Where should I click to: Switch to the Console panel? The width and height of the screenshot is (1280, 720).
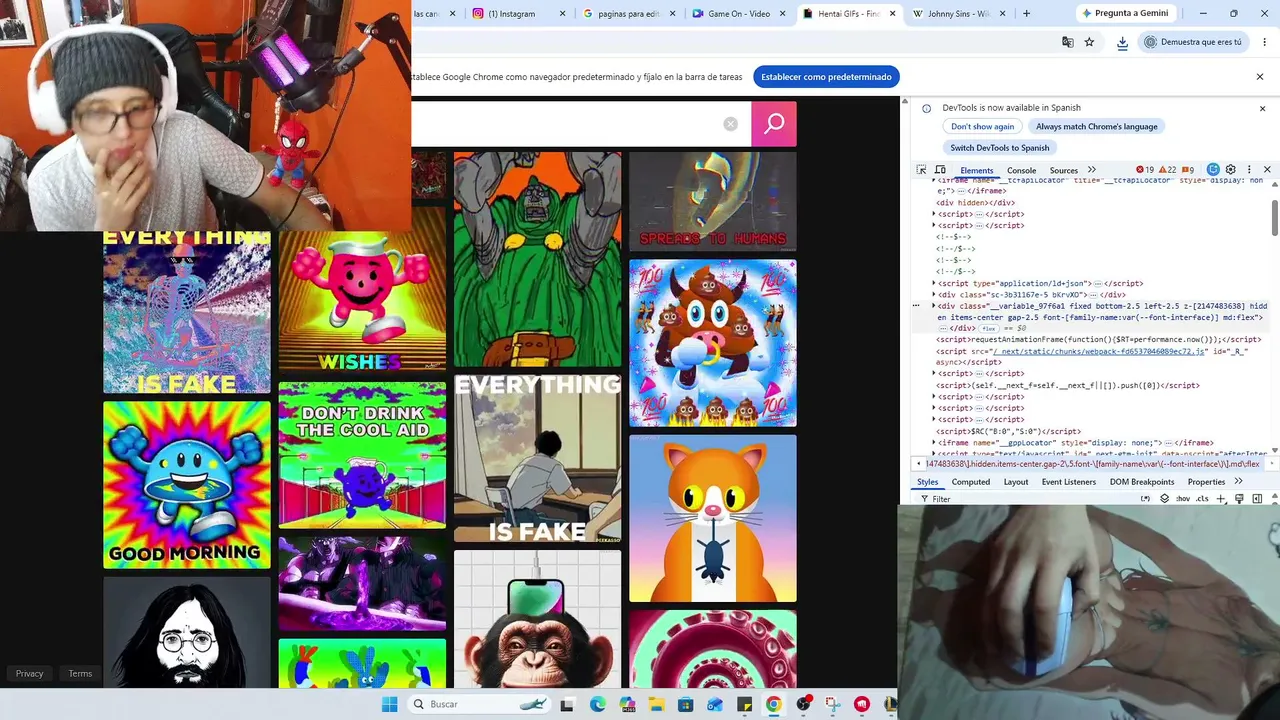[1021, 170]
